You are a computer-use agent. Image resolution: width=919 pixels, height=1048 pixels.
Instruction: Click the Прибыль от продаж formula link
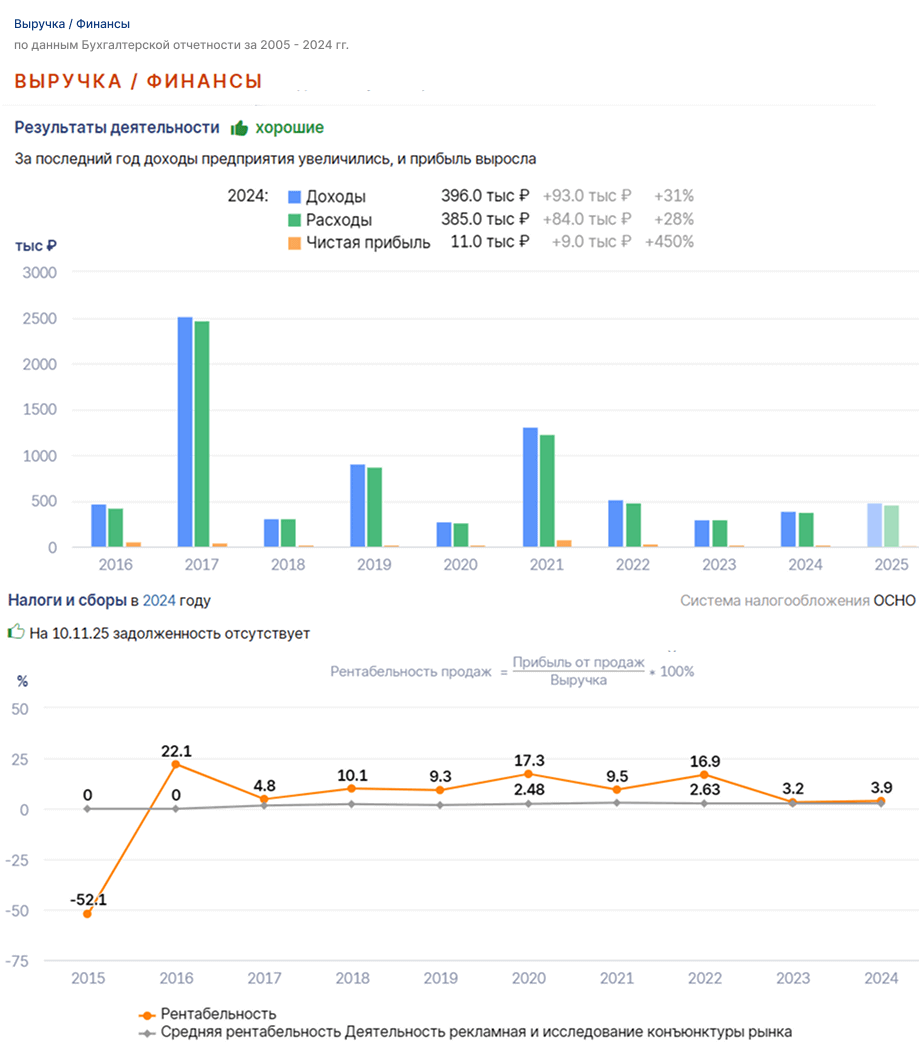pos(578,662)
